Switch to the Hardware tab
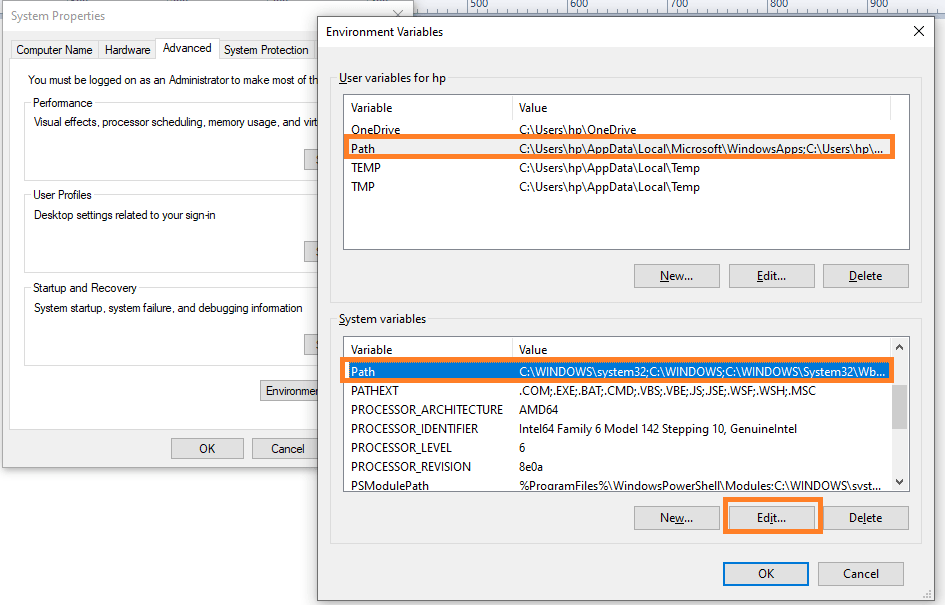 [127, 49]
